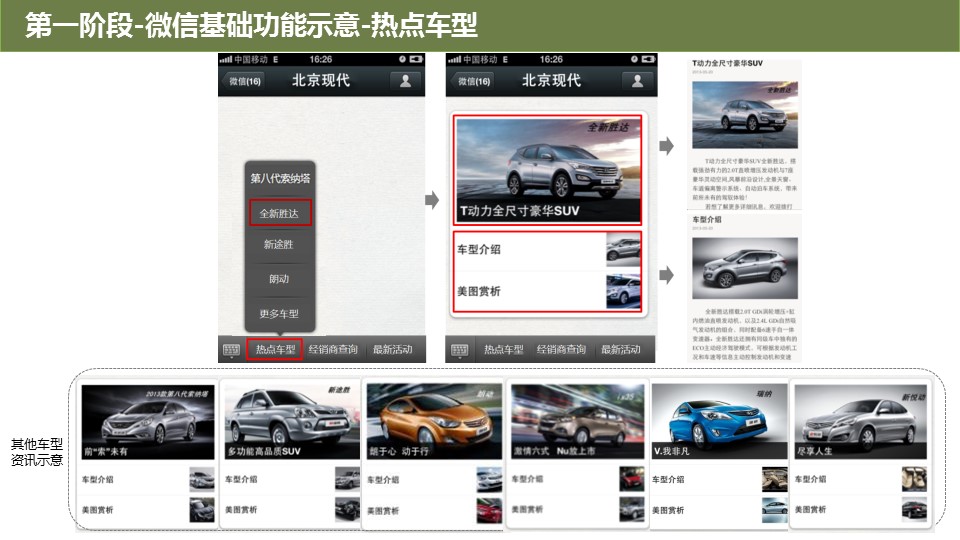Click the signal bars in the left phone status bar
960x540 pixels.
(226, 59)
